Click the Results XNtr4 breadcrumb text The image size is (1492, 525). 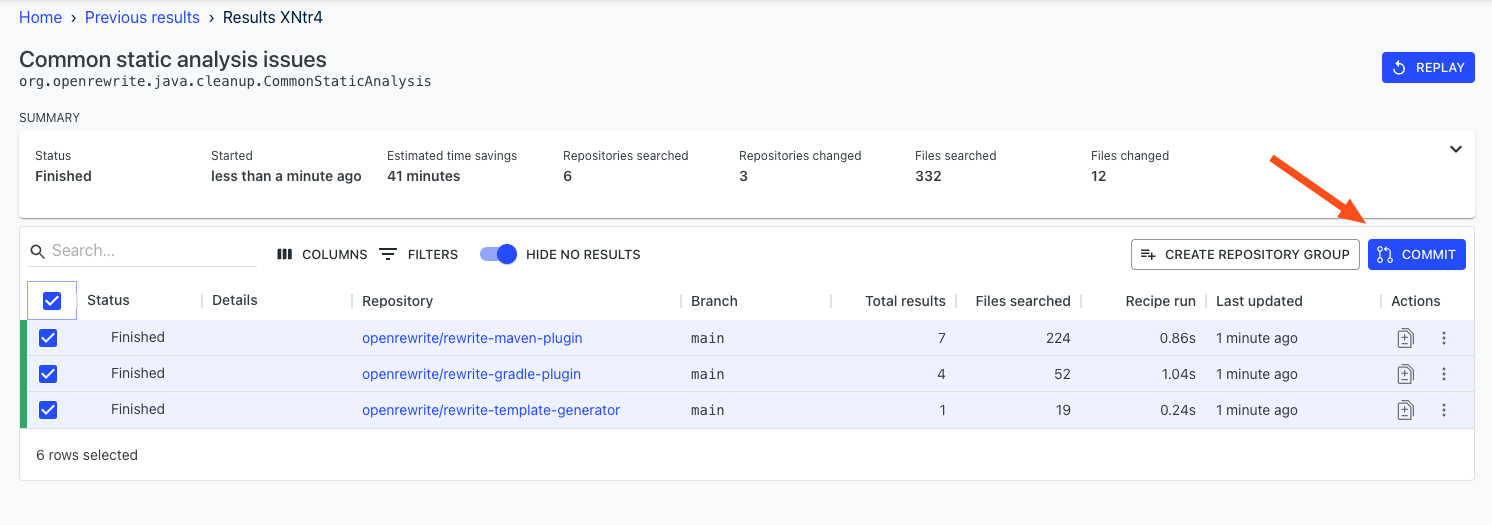tap(273, 18)
